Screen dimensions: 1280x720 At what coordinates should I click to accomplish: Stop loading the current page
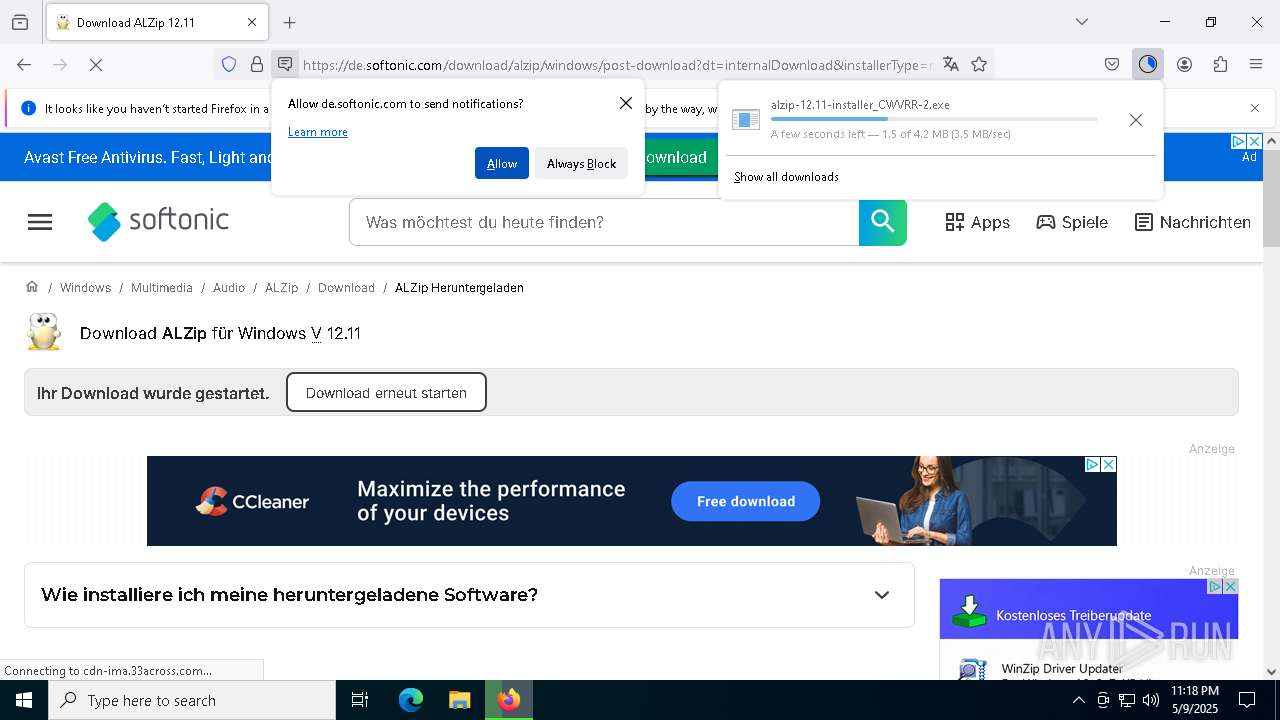click(x=96, y=65)
